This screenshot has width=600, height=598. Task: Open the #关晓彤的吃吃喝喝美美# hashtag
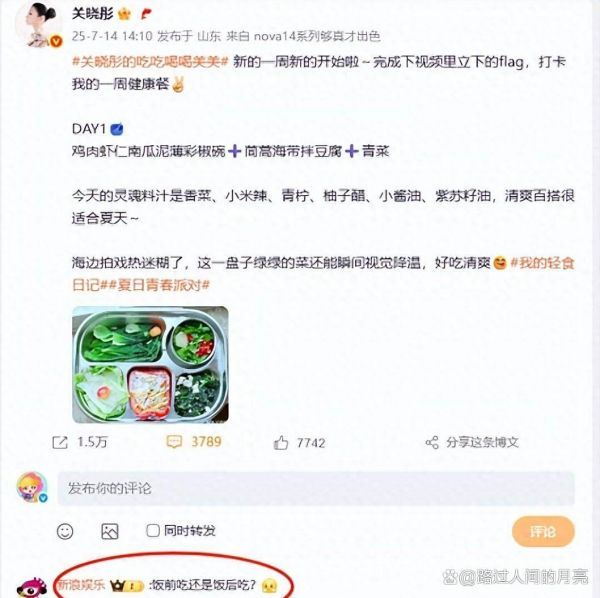(x=150, y=62)
